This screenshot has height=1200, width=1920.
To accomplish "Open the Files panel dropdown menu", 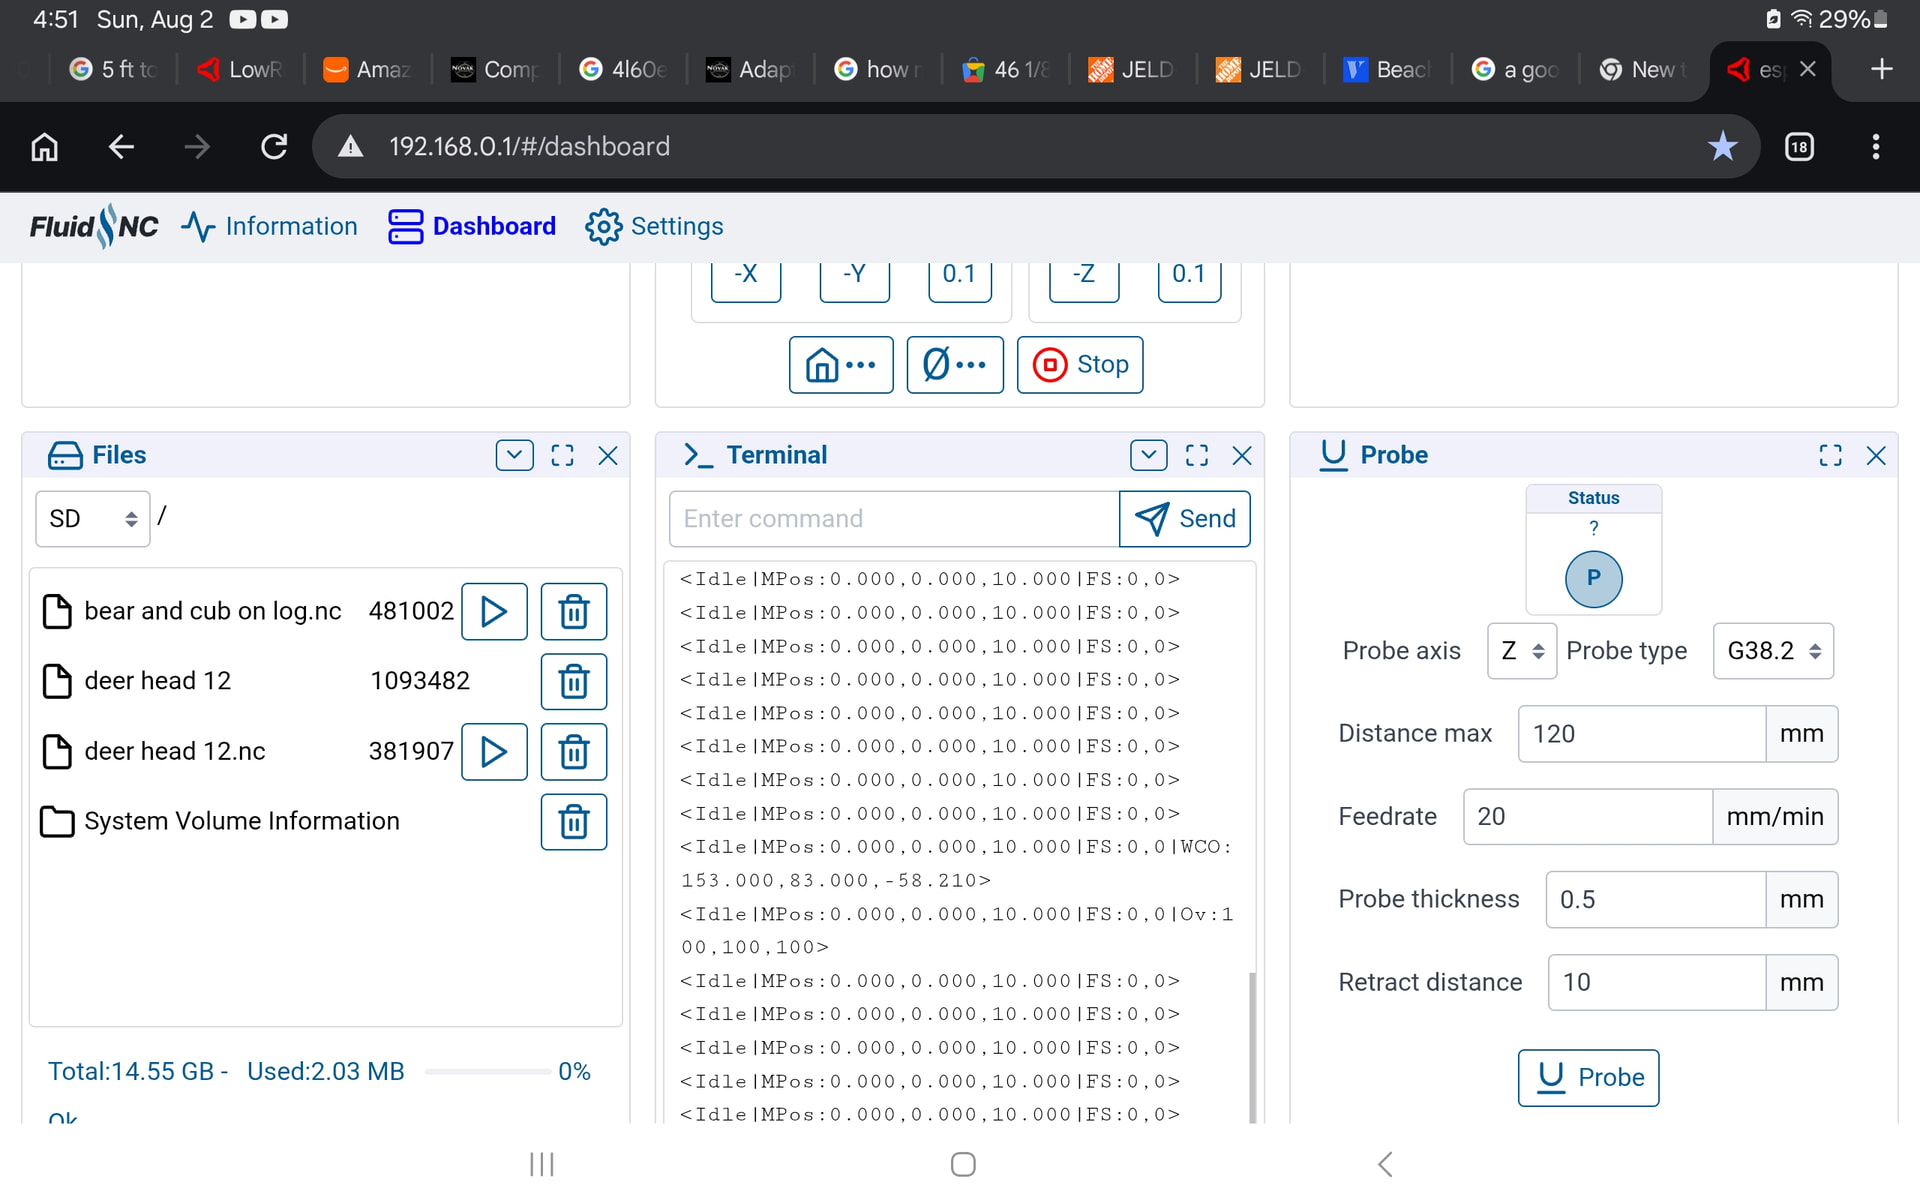I will coord(514,455).
